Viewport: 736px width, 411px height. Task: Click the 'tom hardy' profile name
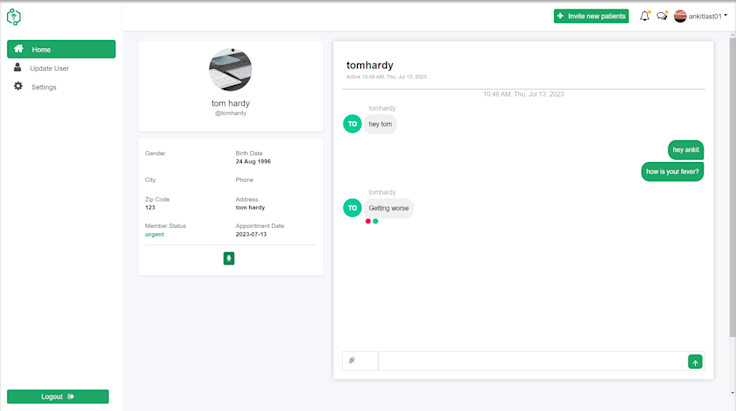pos(230,103)
